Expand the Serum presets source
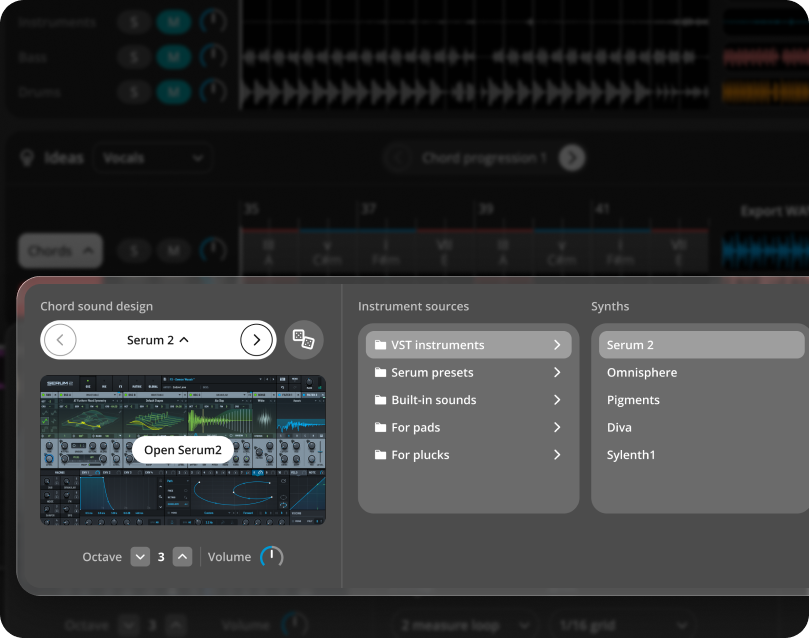809x638 pixels. click(x=468, y=372)
